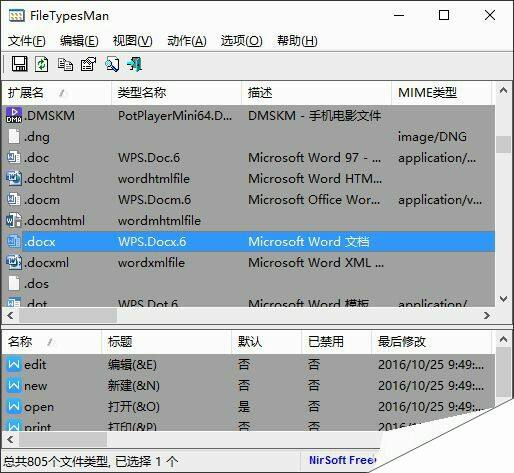Click the Find toolbar icon
Image resolution: width=514 pixels, height=473 pixels.
pos(112,64)
